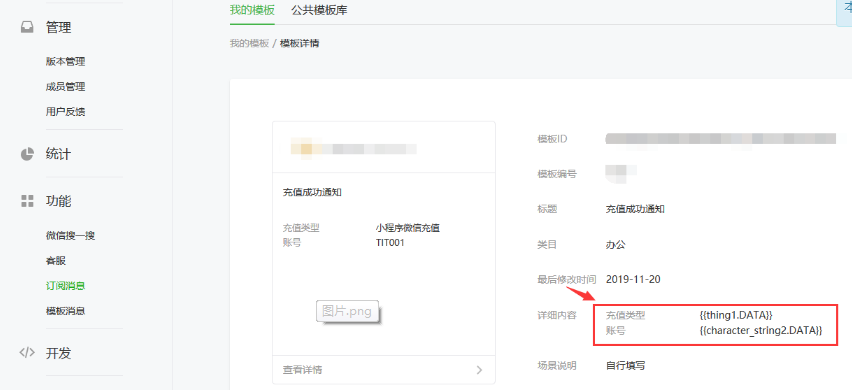Click preview card title 充值成功通知
The height and width of the screenshot is (390, 852).
click(x=312, y=192)
